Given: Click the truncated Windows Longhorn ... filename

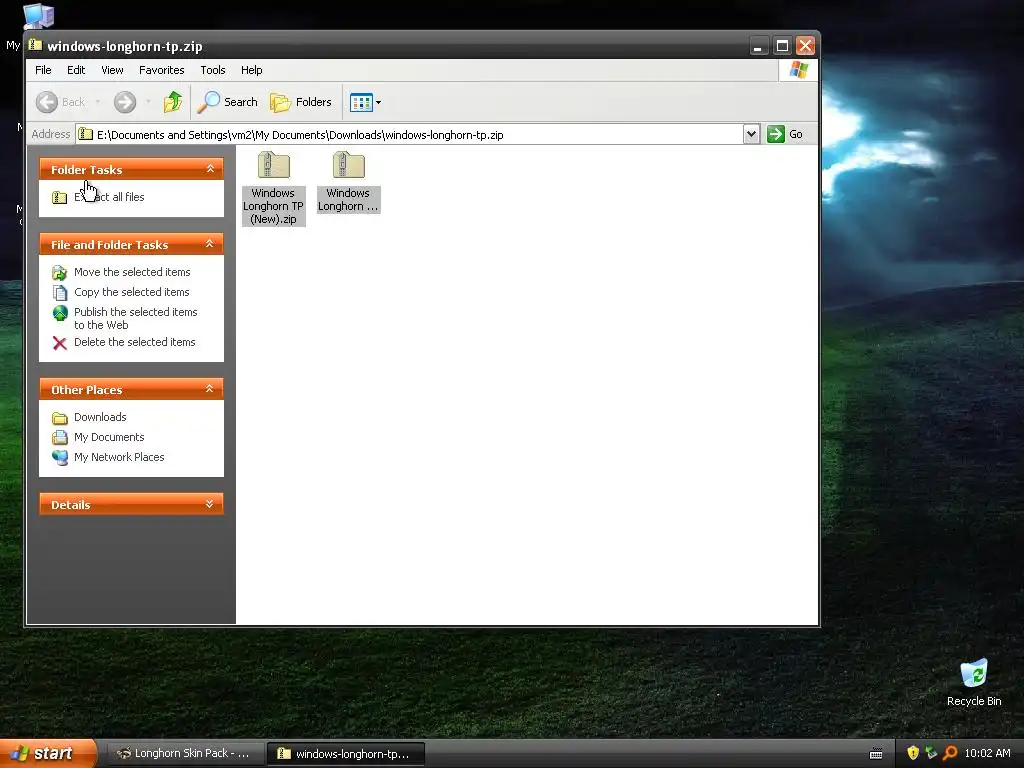Looking at the screenshot, I should (348, 200).
